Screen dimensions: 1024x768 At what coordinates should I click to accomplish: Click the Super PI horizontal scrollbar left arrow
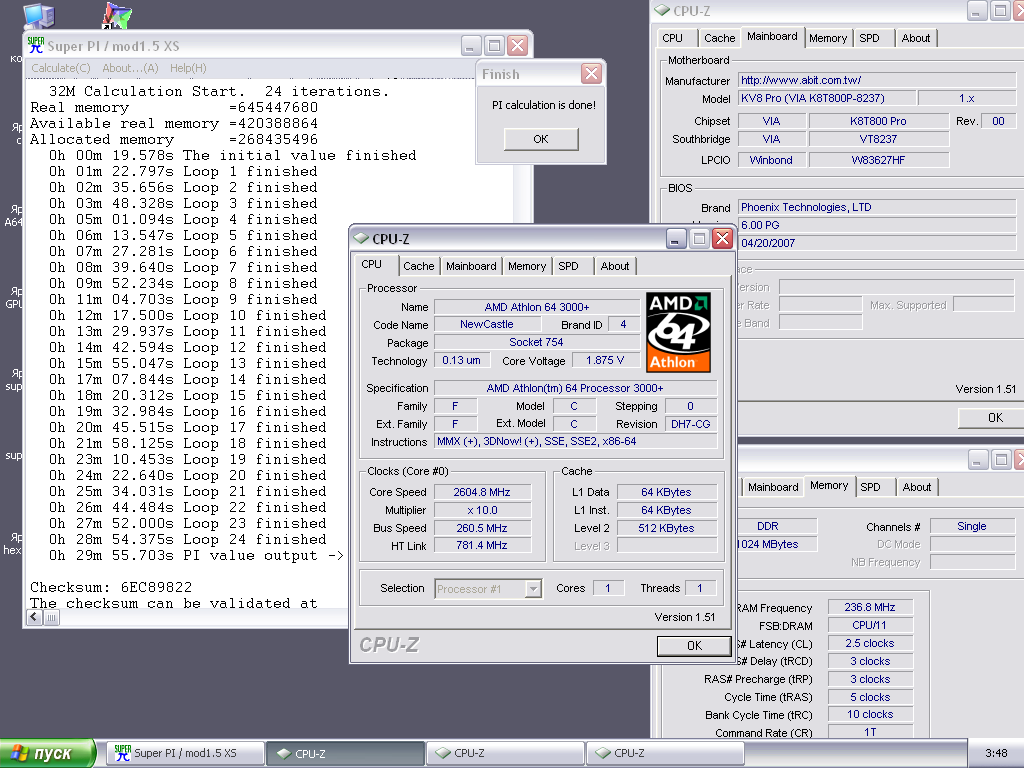[x=35, y=617]
